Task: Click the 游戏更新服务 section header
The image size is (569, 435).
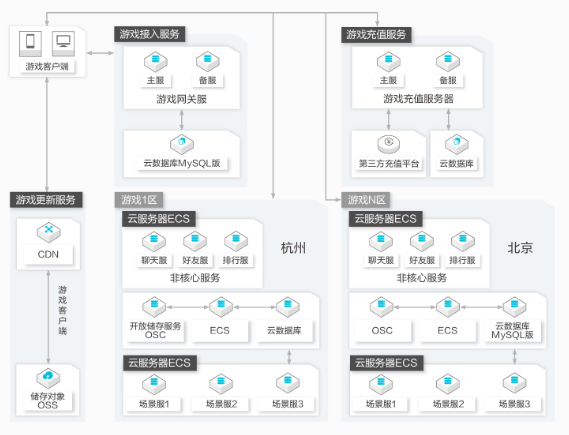Action: pos(46,200)
